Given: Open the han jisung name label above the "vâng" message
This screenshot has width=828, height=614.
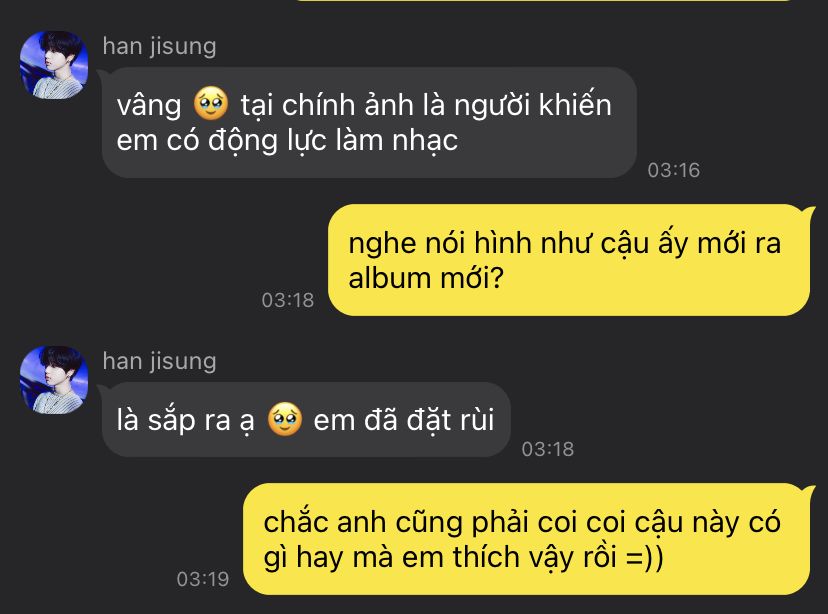Looking at the screenshot, I should (x=159, y=46).
